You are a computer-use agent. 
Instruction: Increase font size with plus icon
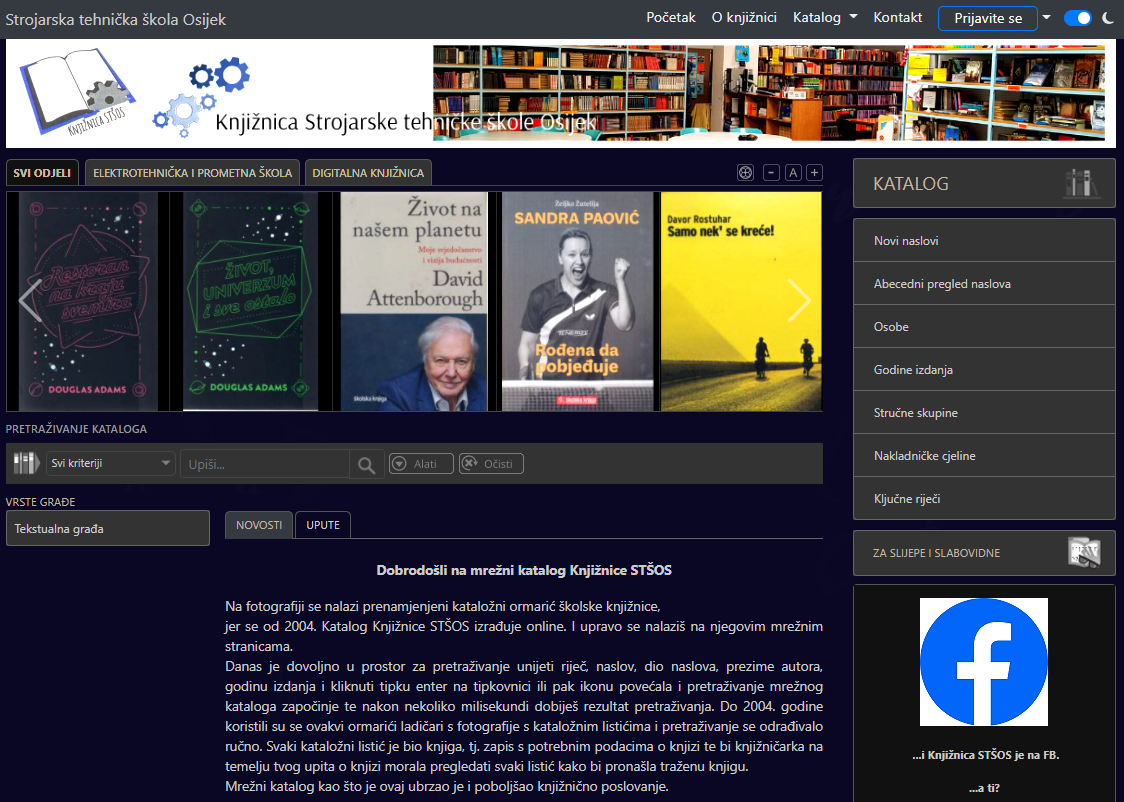click(x=814, y=173)
